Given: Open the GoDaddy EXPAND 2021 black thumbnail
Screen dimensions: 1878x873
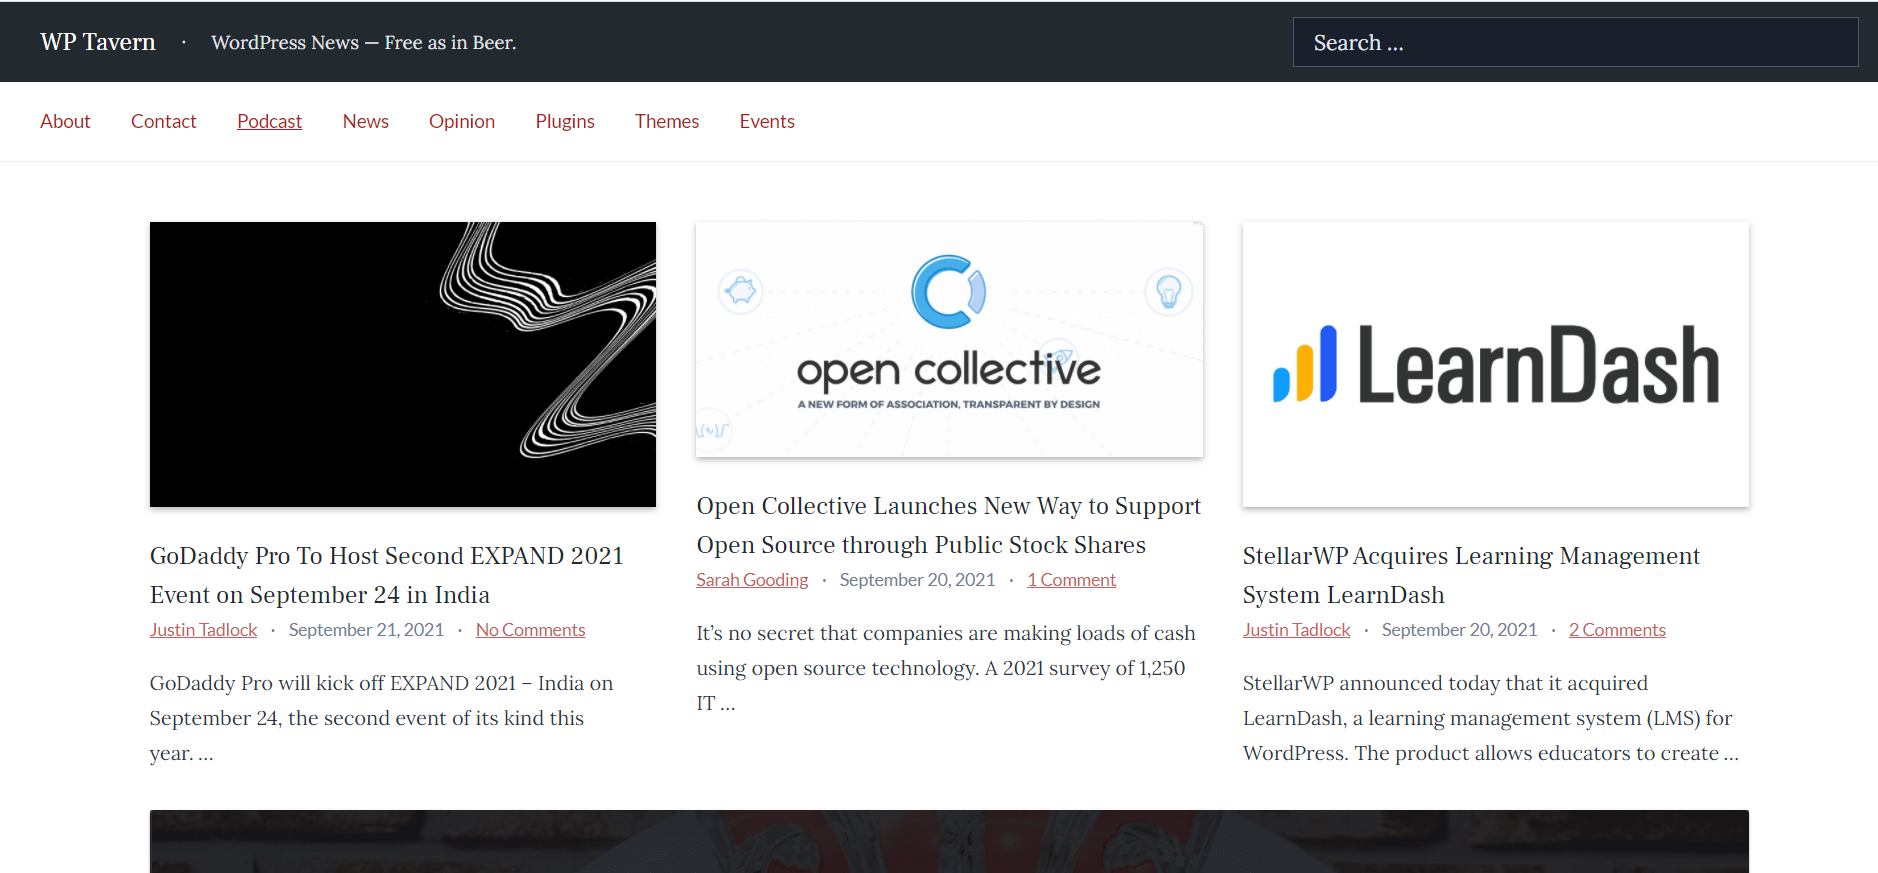Looking at the screenshot, I should tap(403, 364).
